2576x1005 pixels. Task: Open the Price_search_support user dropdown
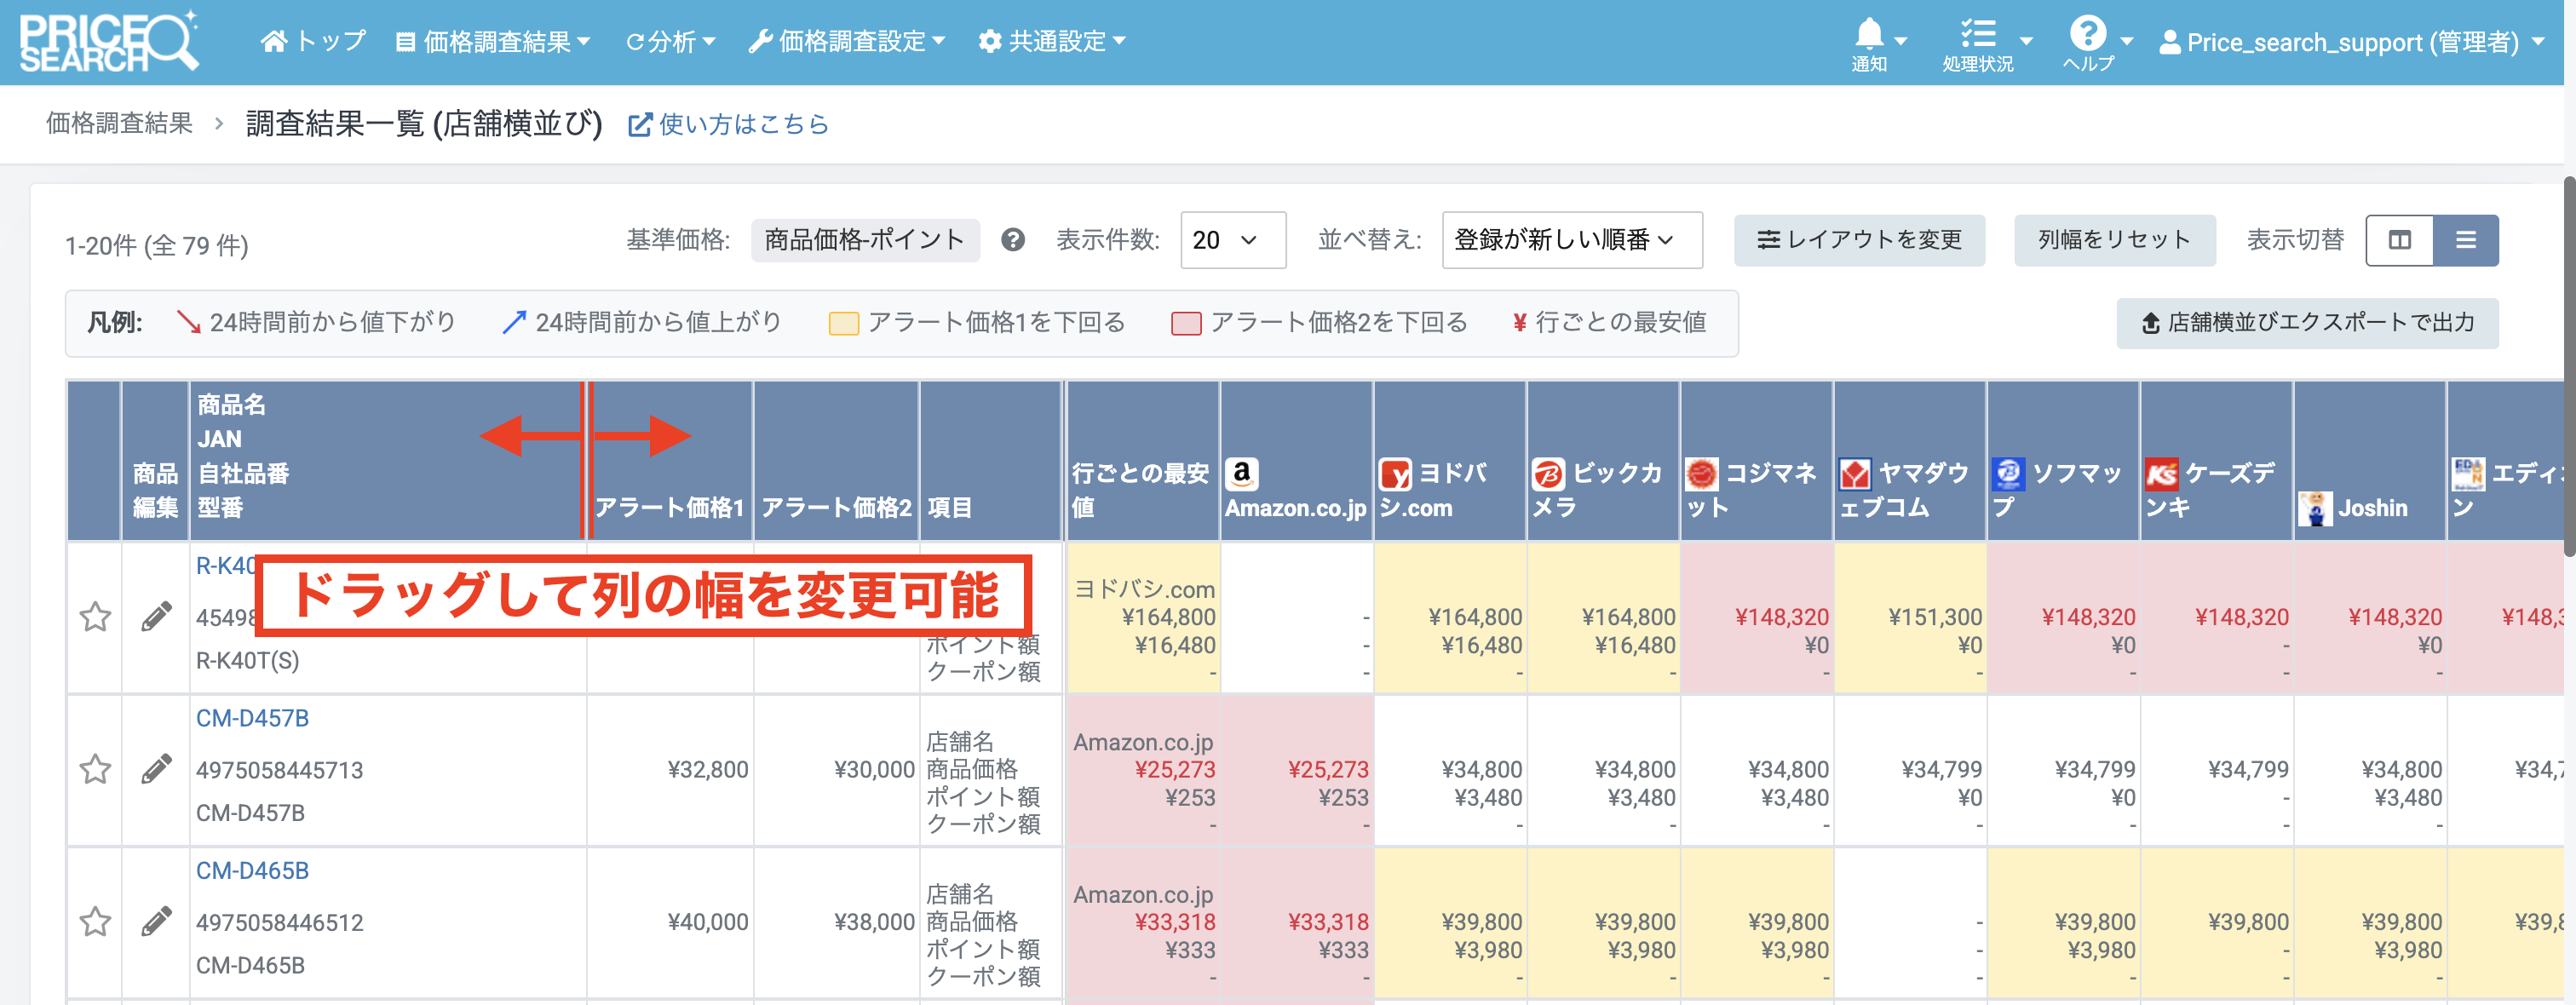pyautogui.click(x=2352, y=42)
